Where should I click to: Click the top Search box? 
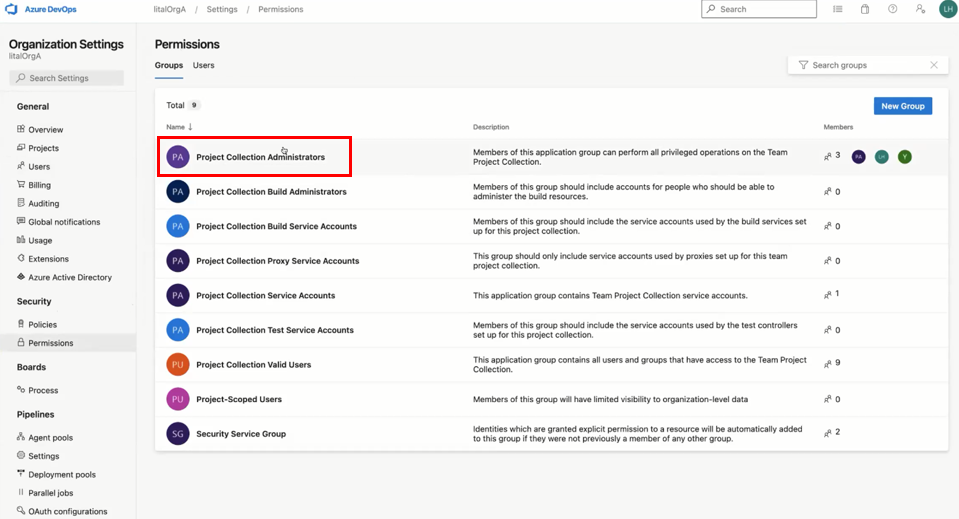[x=758, y=9]
